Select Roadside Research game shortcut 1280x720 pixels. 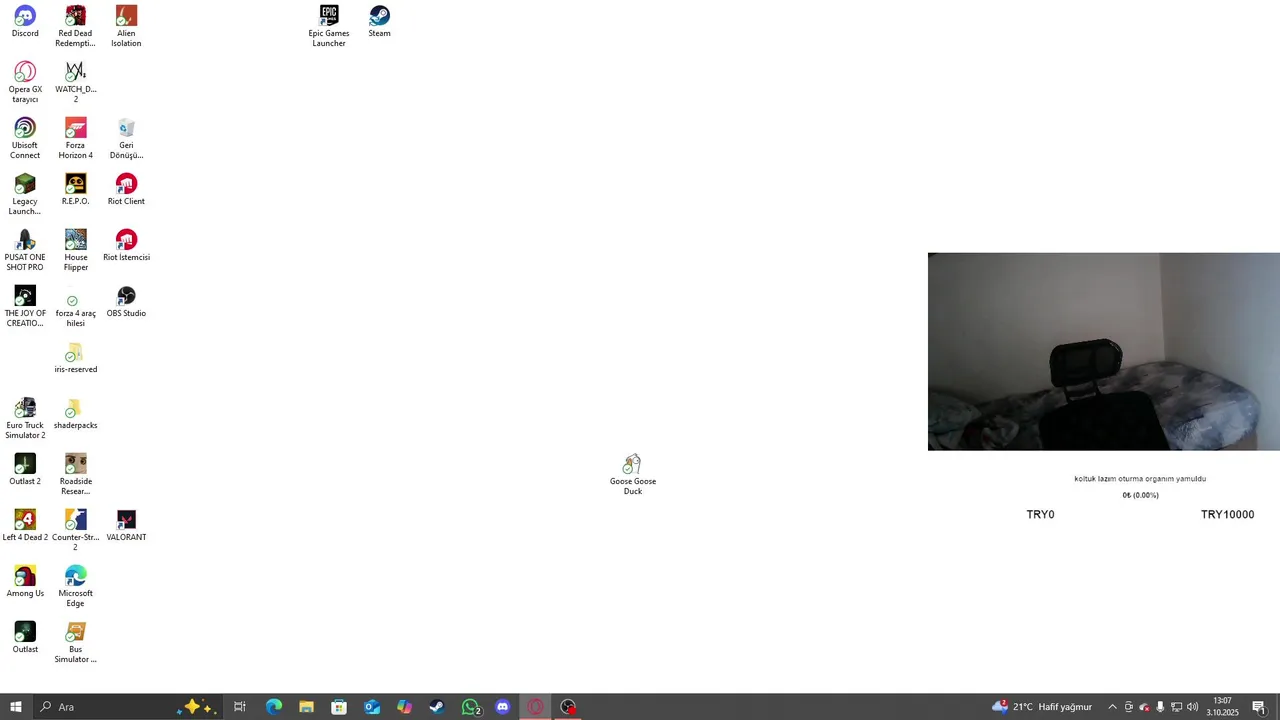(x=75, y=475)
